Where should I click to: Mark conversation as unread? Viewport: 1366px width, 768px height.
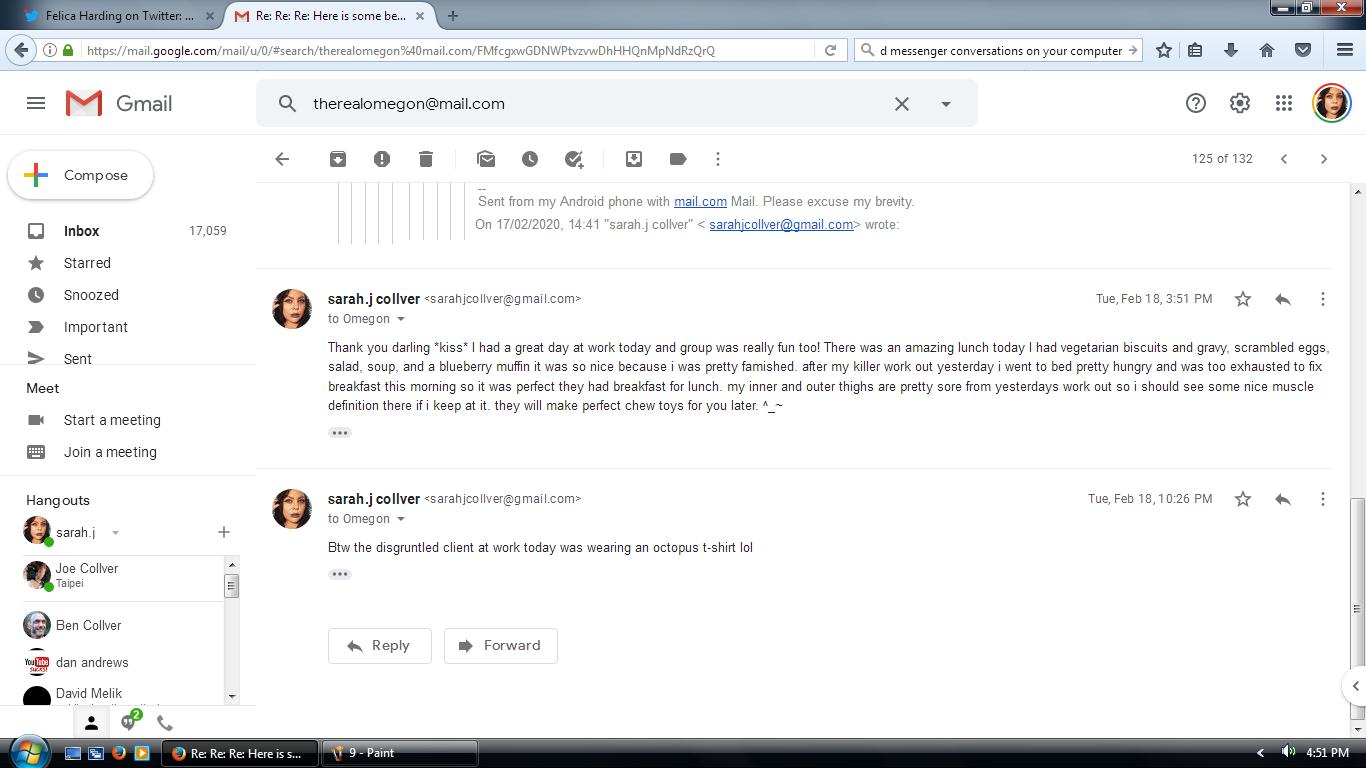tap(486, 159)
